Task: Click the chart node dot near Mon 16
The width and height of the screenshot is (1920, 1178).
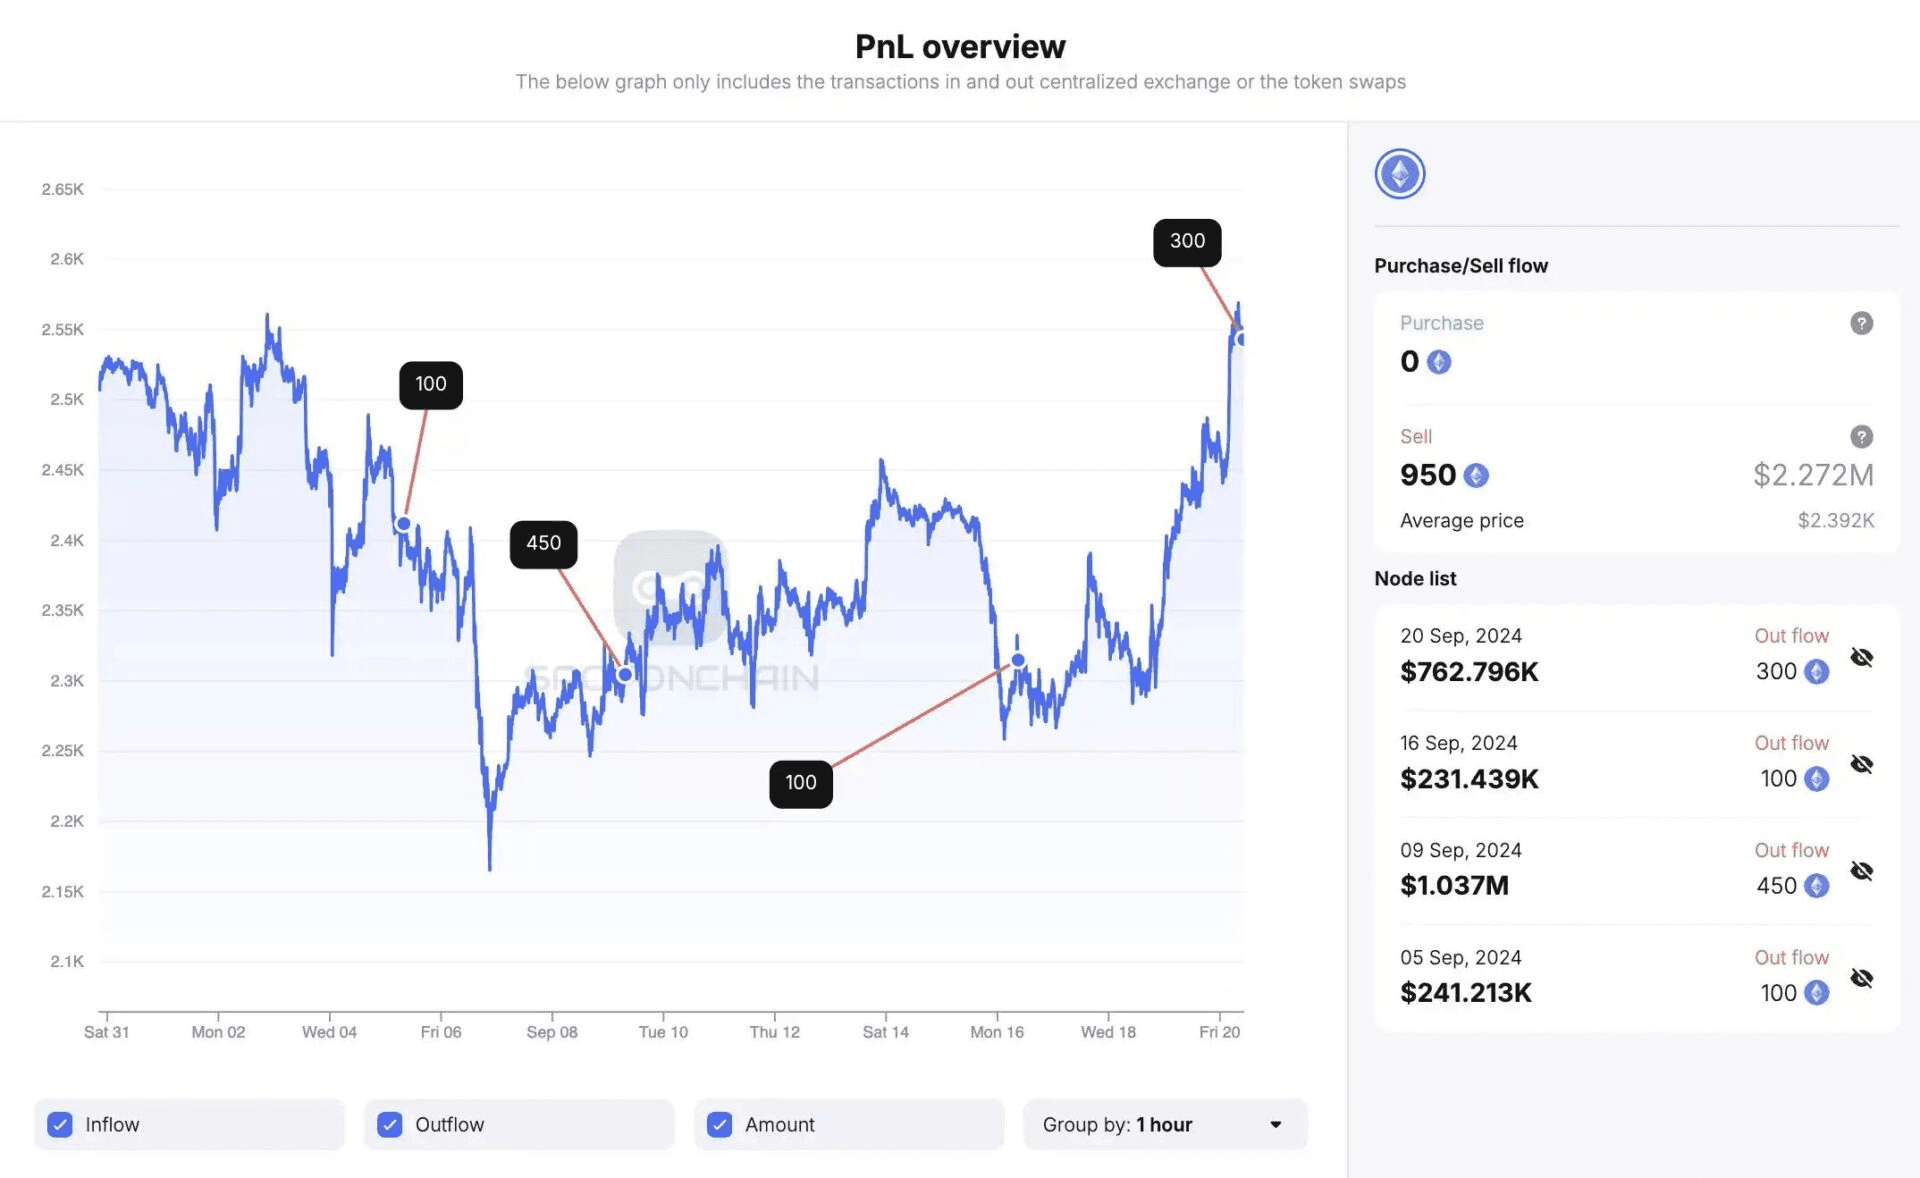Action: pos(1018,660)
